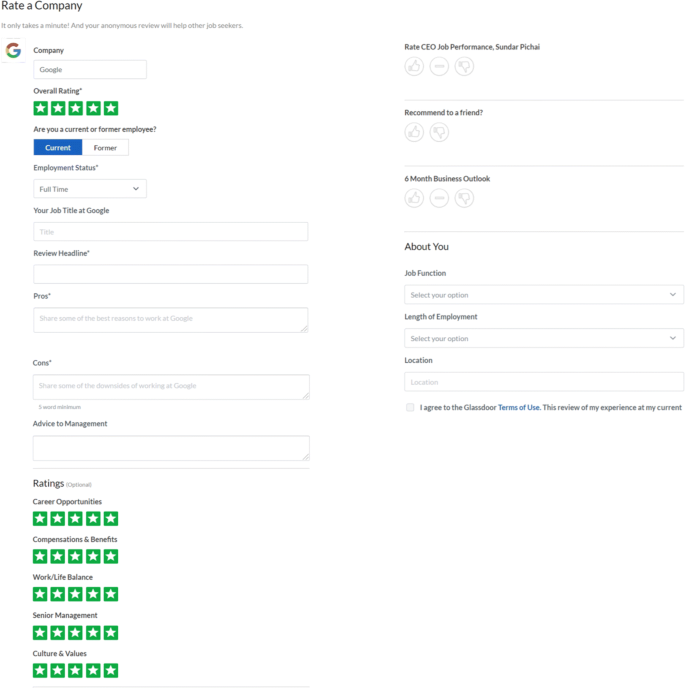Select Current employee option
Image resolution: width=685 pixels, height=688 pixels.
58,147
